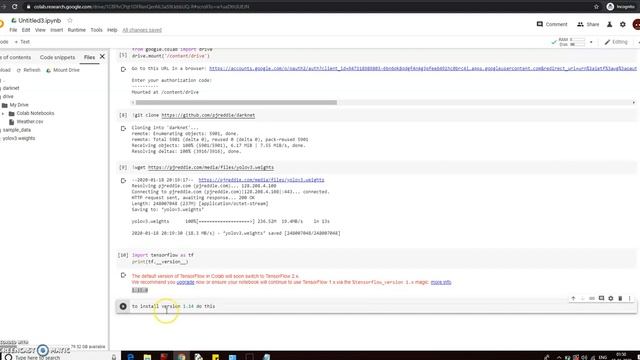The width and height of the screenshot is (640, 360).
Task: Select Weather.csv file
Action: pos(30,122)
